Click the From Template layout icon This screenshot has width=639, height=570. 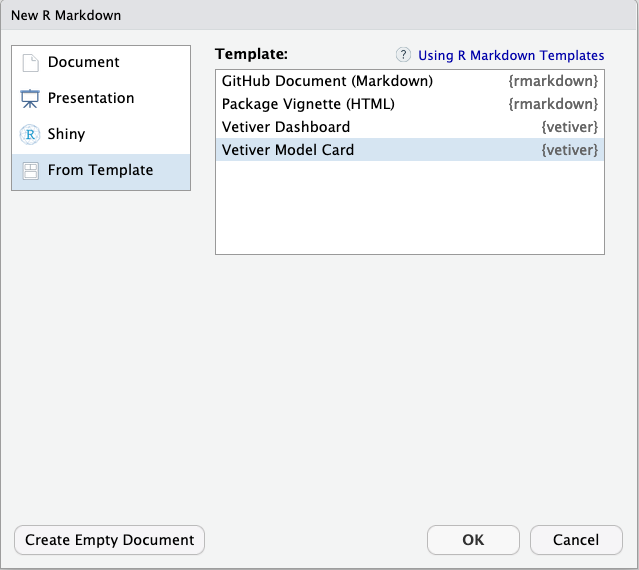pyautogui.click(x=31, y=171)
